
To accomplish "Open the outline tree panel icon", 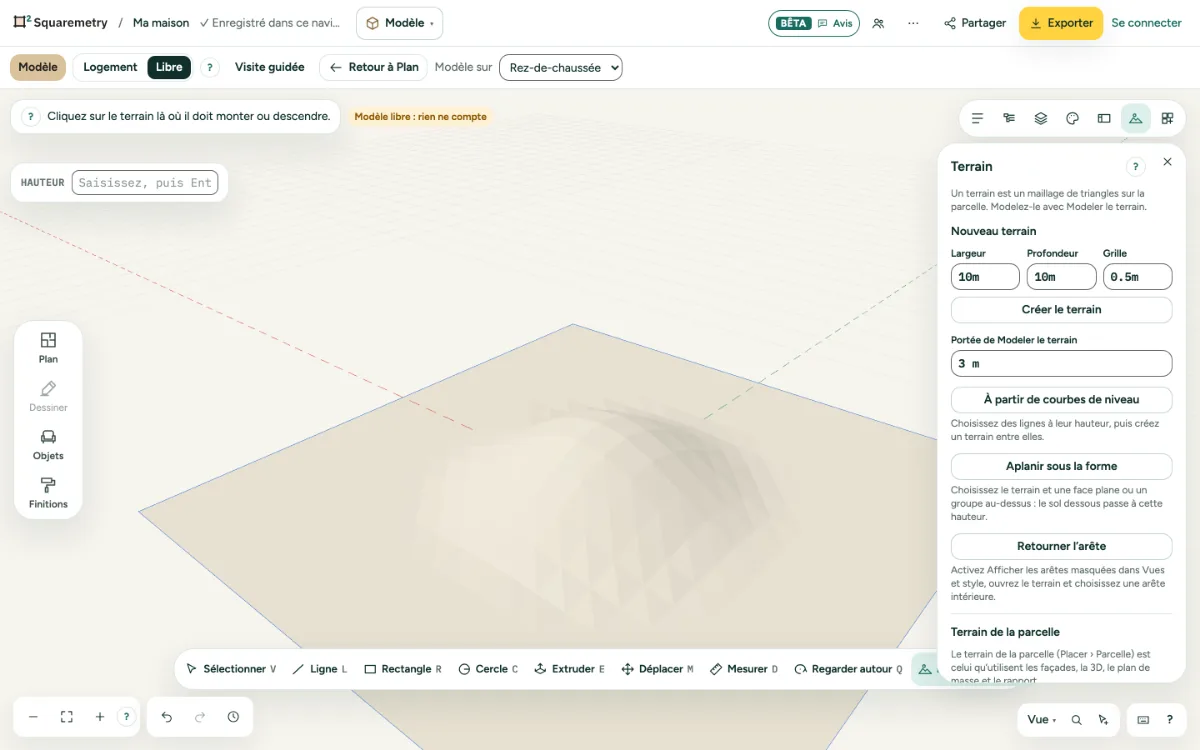I will (x=1009, y=118).
